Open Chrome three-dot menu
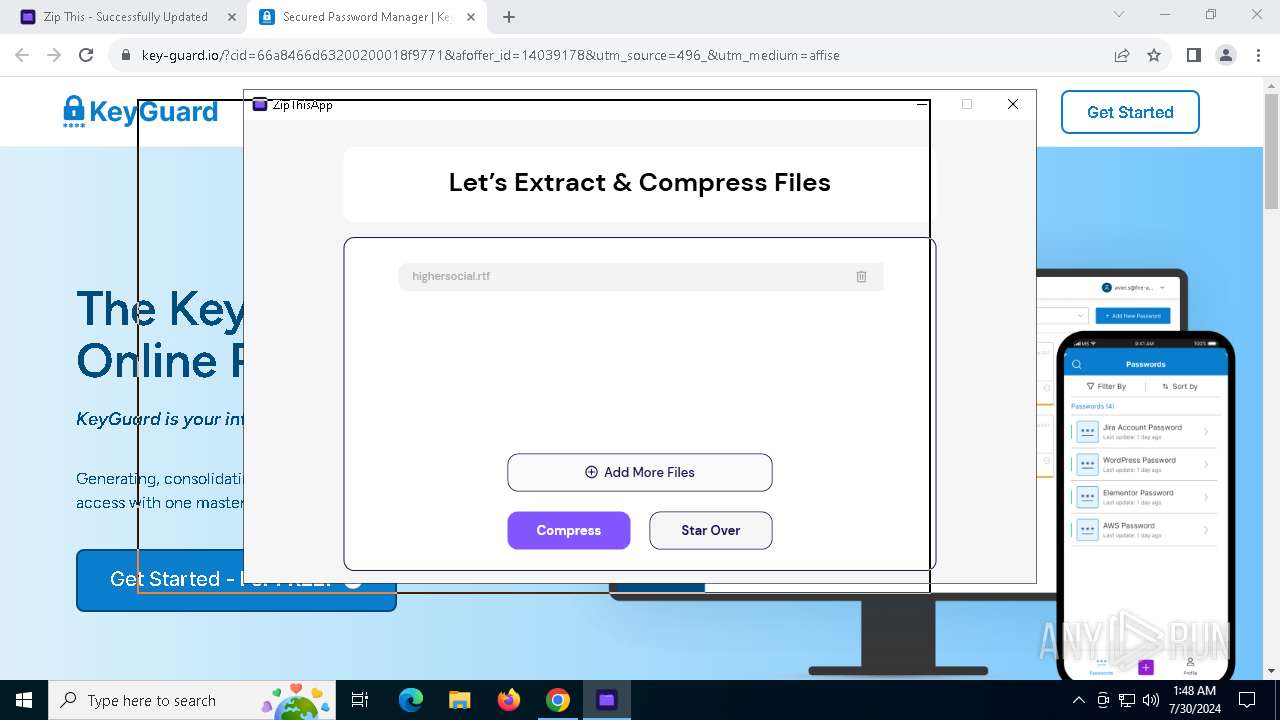1280x720 pixels. (x=1258, y=55)
